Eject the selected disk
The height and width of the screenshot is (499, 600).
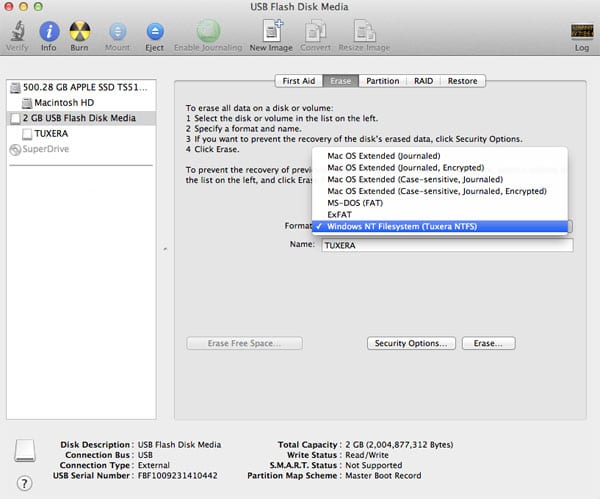[155, 31]
